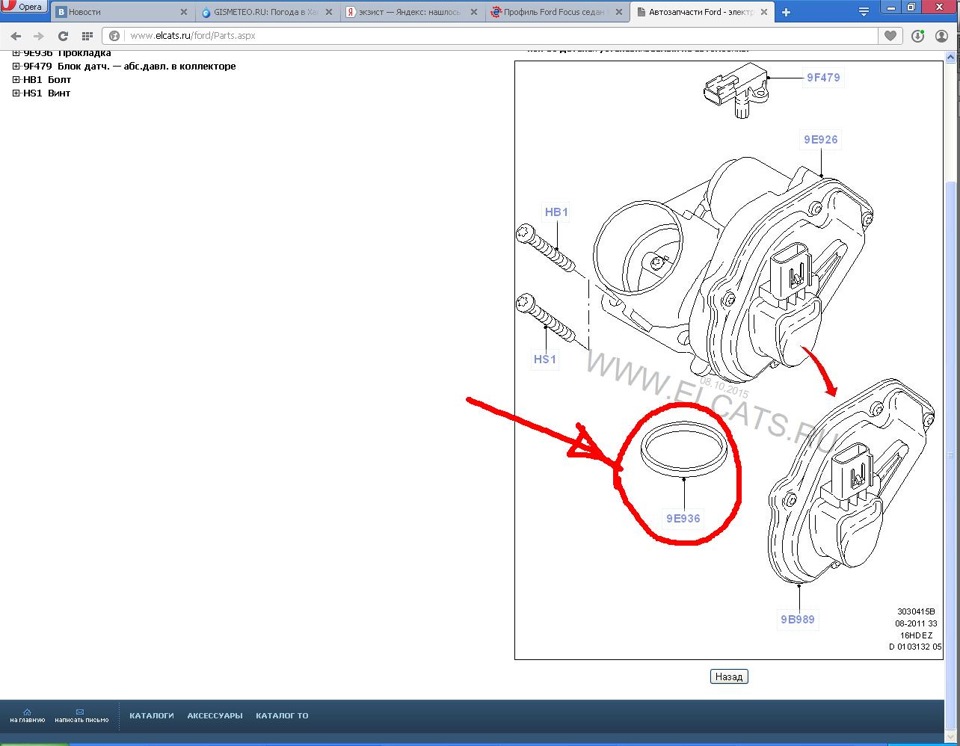The image size is (960, 746).
Task: Click the 9E936 gasket label in the diagram
Action: [683, 518]
